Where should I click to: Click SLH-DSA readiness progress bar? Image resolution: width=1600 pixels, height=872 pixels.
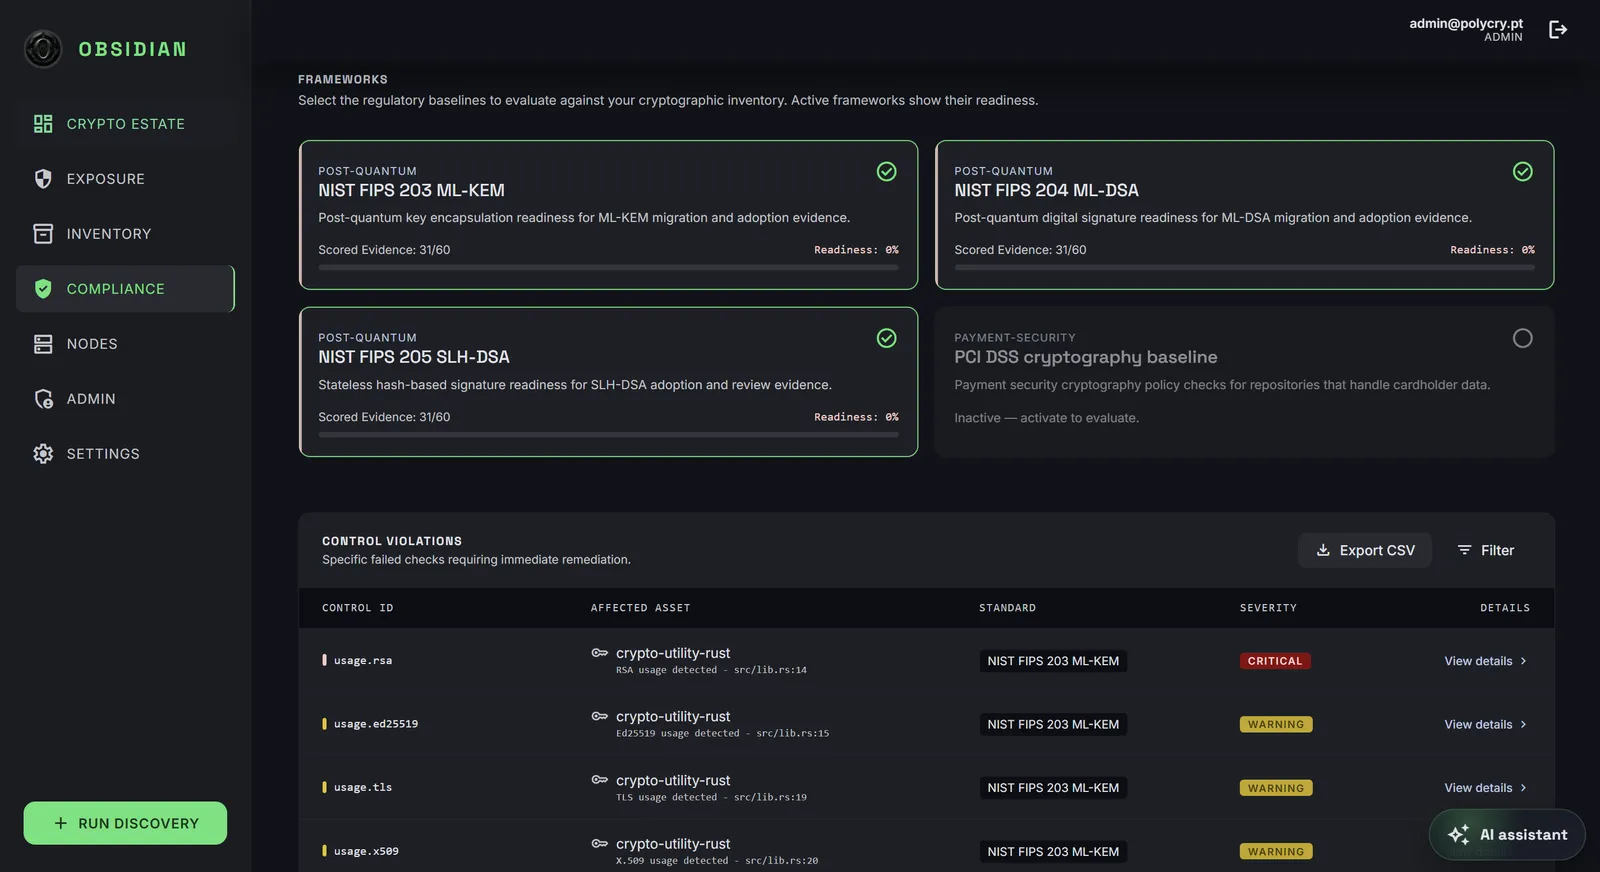click(x=608, y=434)
